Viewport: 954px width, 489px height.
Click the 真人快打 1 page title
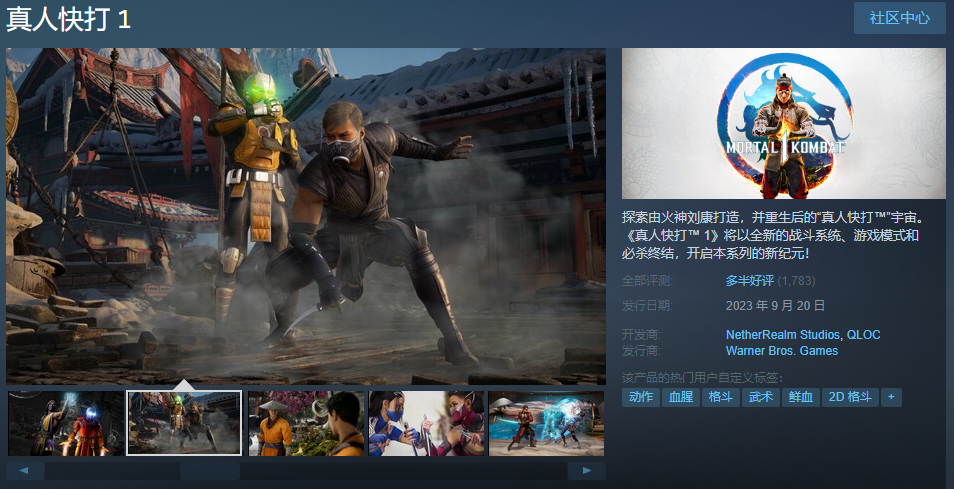[x=68, y=19]
